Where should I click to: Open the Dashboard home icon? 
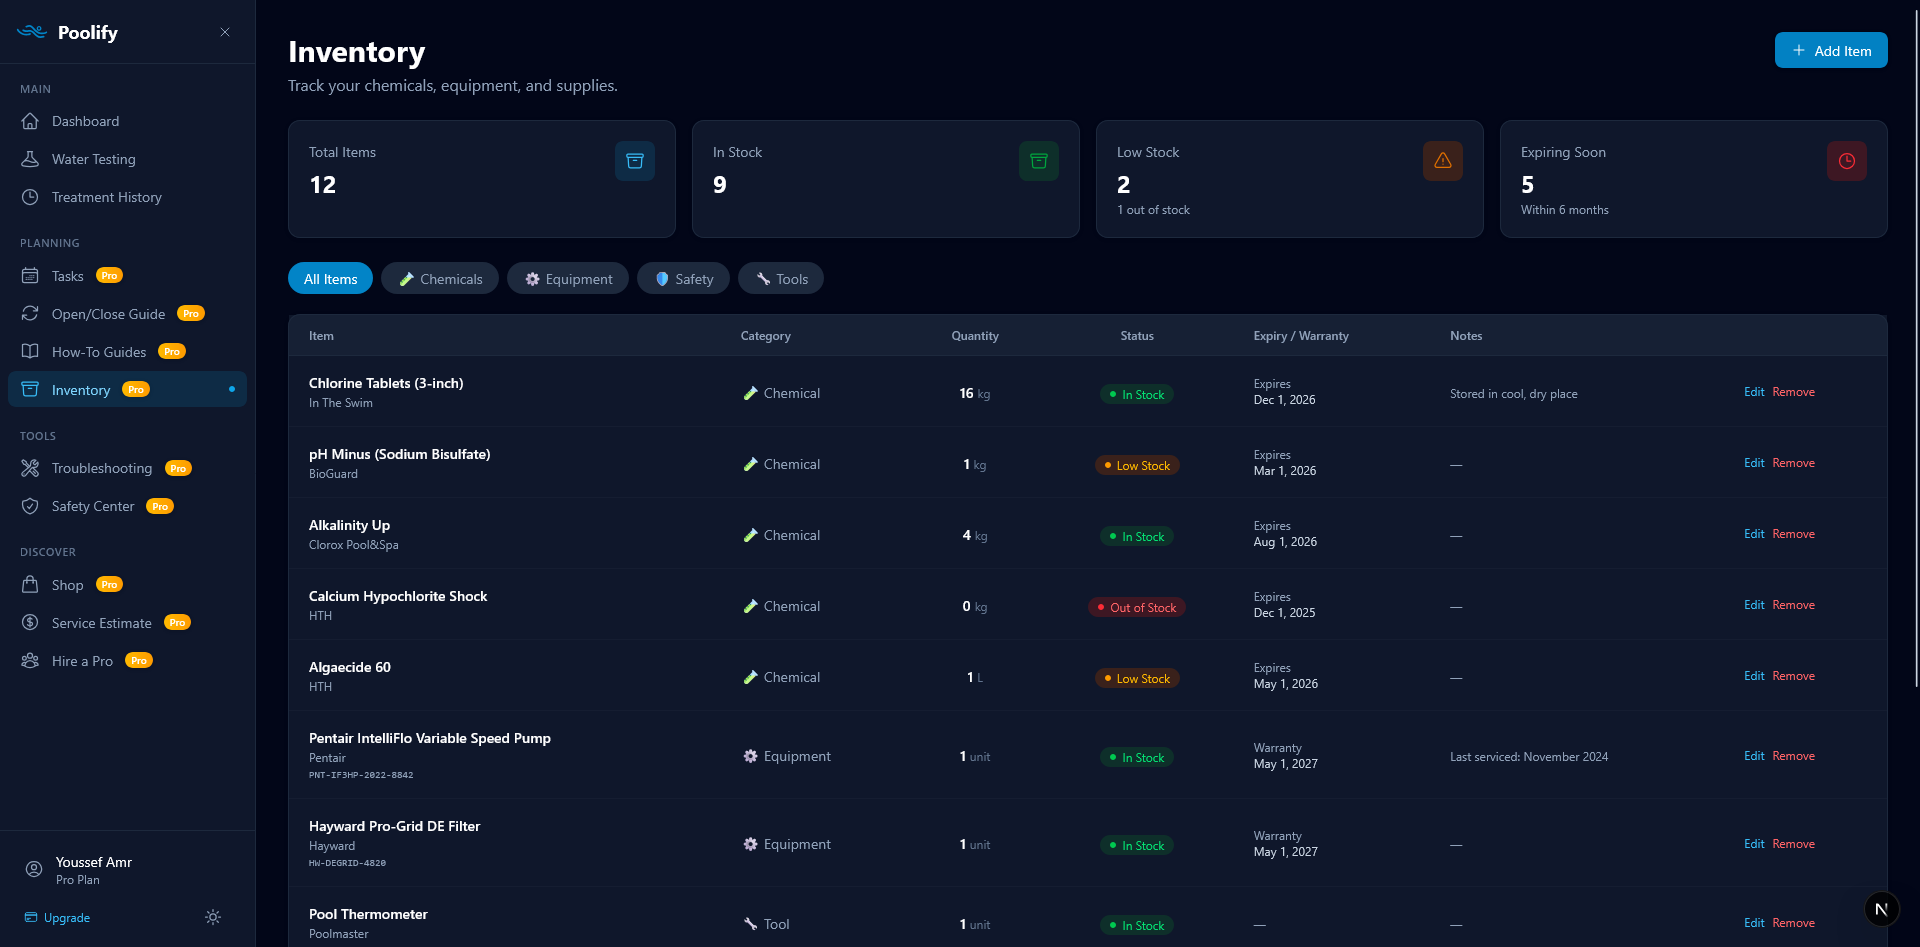click(x=30, y=121)
